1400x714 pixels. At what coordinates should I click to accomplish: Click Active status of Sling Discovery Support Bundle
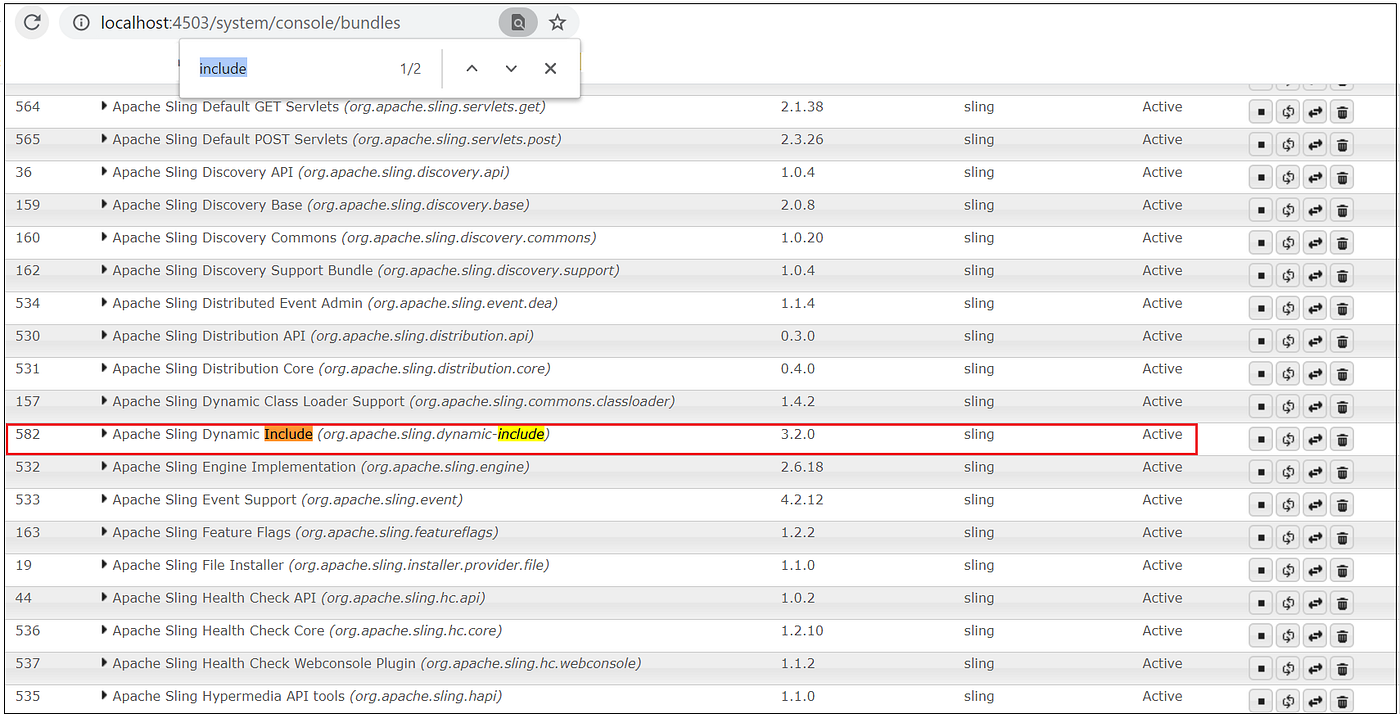click(x=1162, y=270)
